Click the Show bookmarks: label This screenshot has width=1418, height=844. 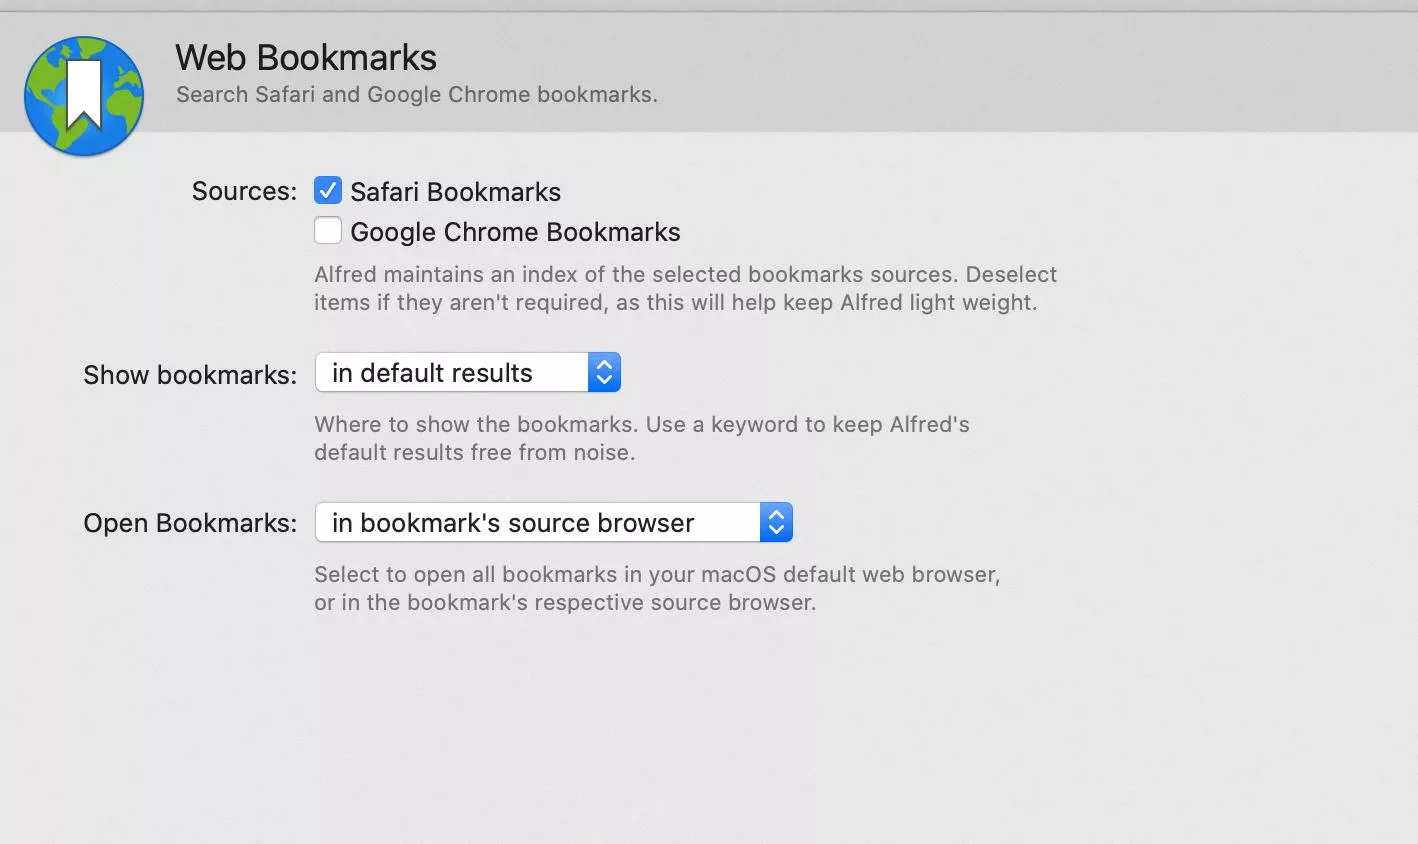189,374
